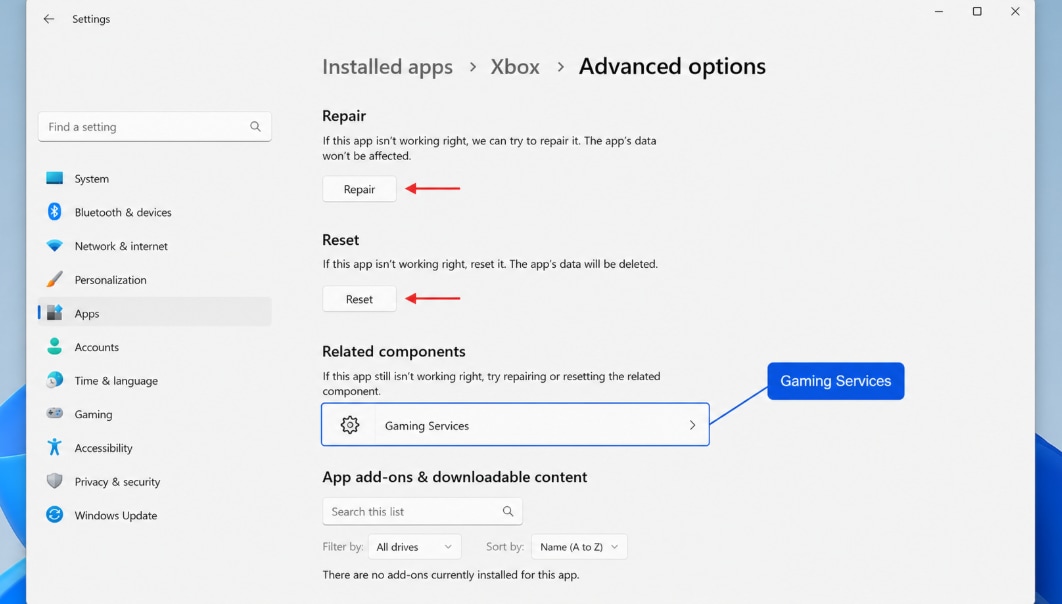Click the Bluetooth icon in the sidebar
This screenshot has width=1062, height=604.
[x=55, y=212]
